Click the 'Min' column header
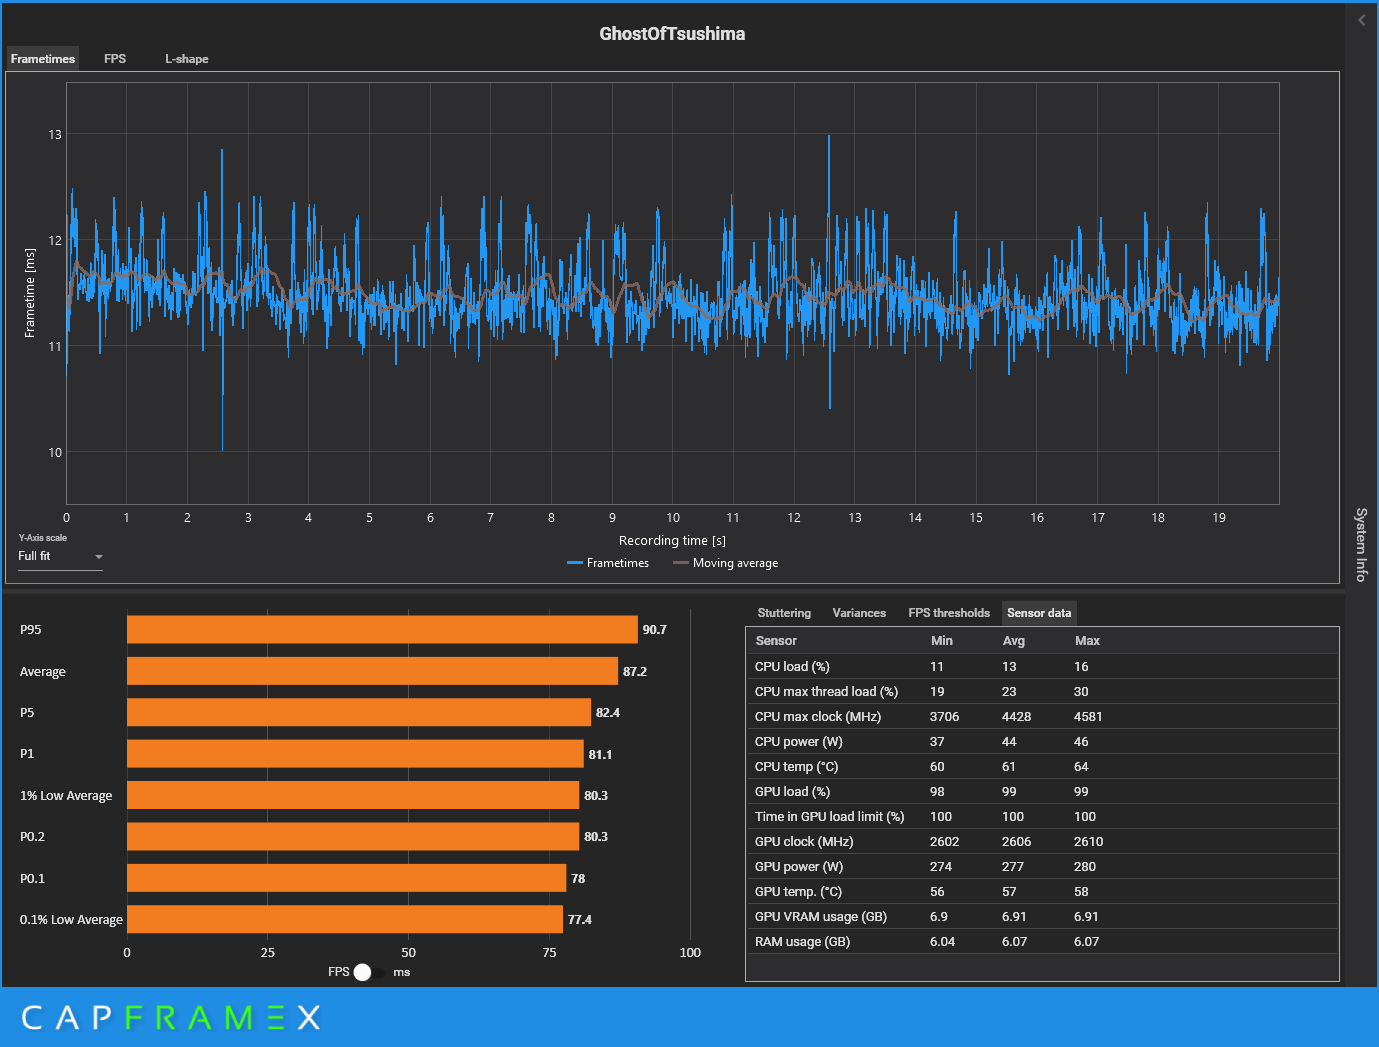1379x1047 pixels. click(x=942, y=641)
